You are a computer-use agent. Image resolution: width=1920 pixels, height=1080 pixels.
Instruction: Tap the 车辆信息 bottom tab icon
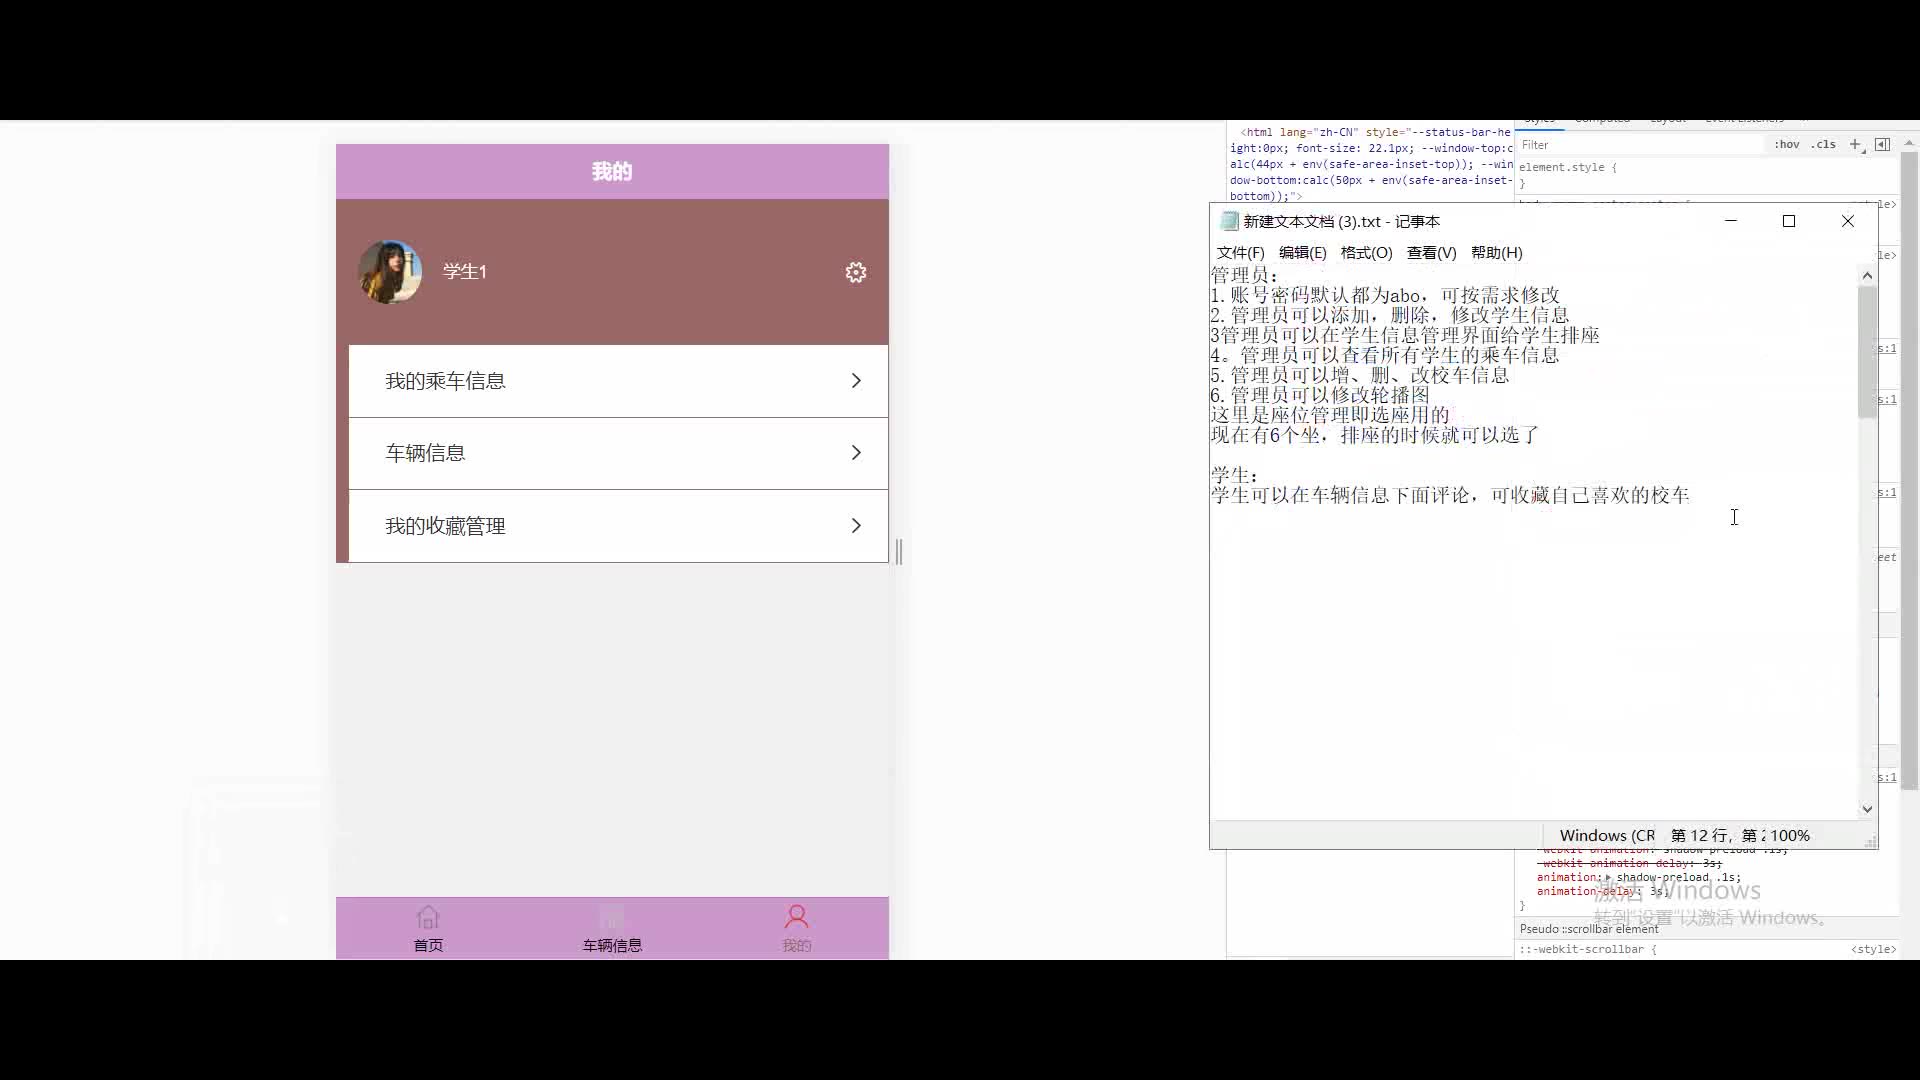[612, 918]
